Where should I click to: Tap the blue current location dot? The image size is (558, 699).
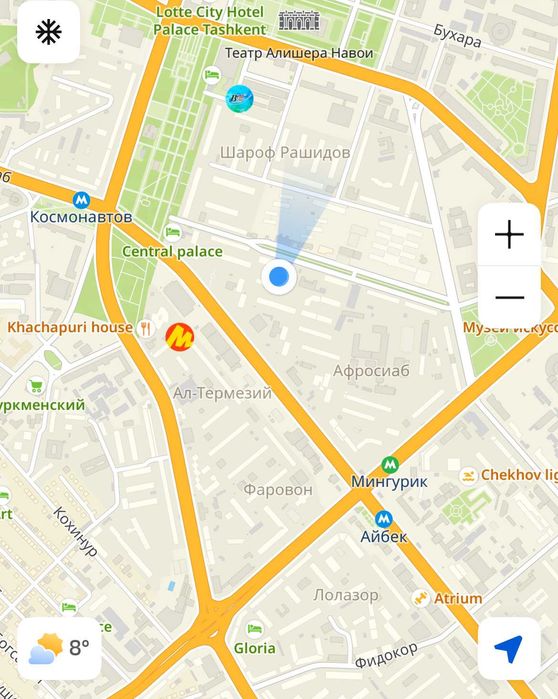279,277
